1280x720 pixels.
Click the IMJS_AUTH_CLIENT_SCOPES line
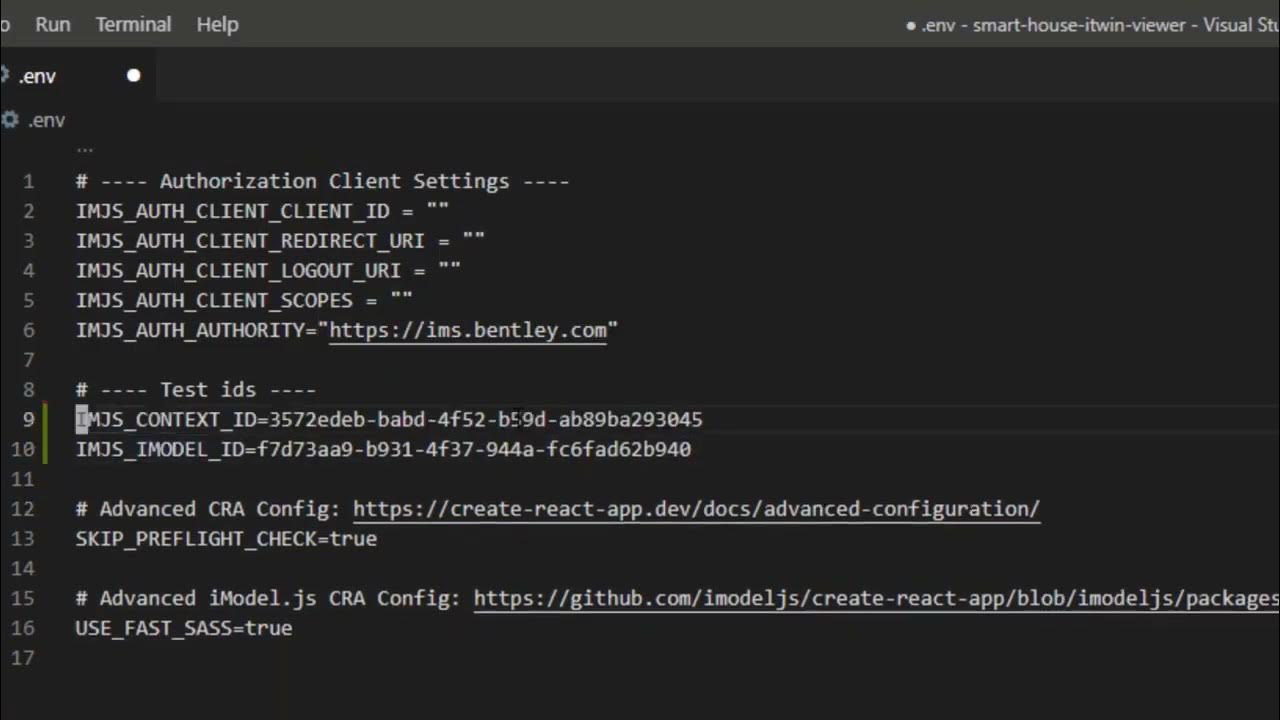pyautogui.click(x=229, y=300)
